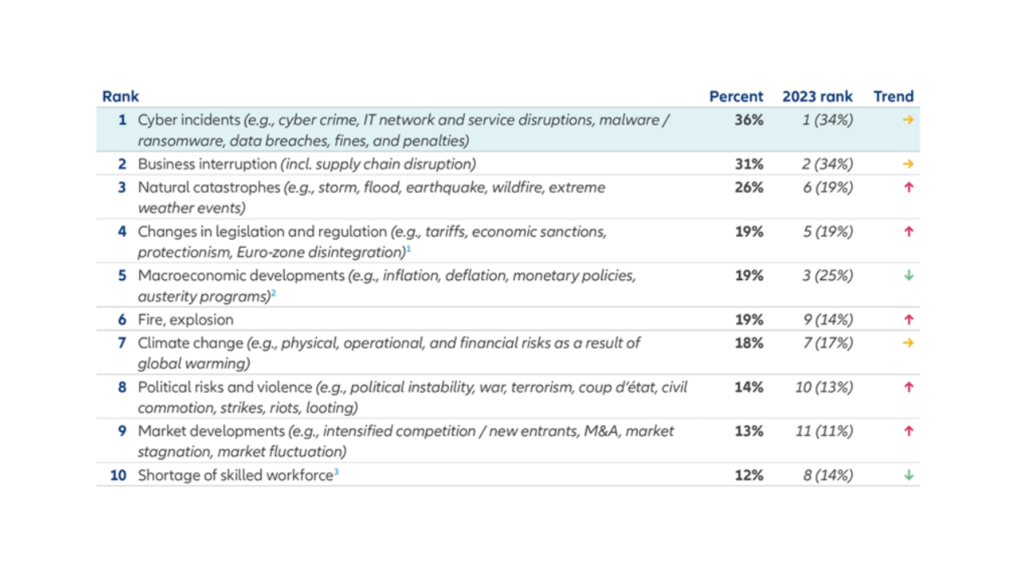The height and width of the screenshot is (576, 1024).
Task: Open footnote 3 after Shortage of skilled workforce
Action: click(336, 472)
